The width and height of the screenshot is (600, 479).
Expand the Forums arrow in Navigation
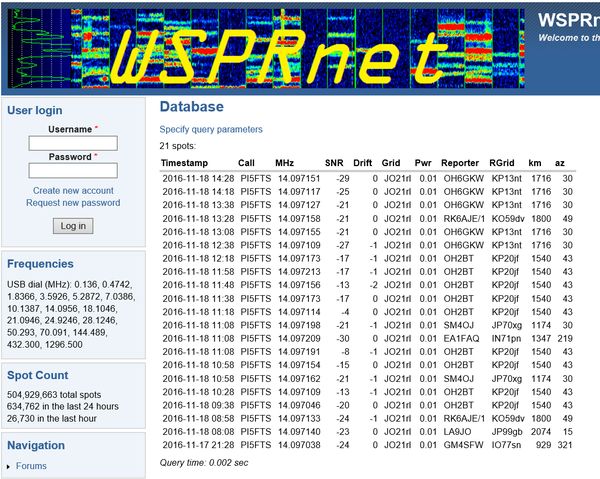click(9, 466)
